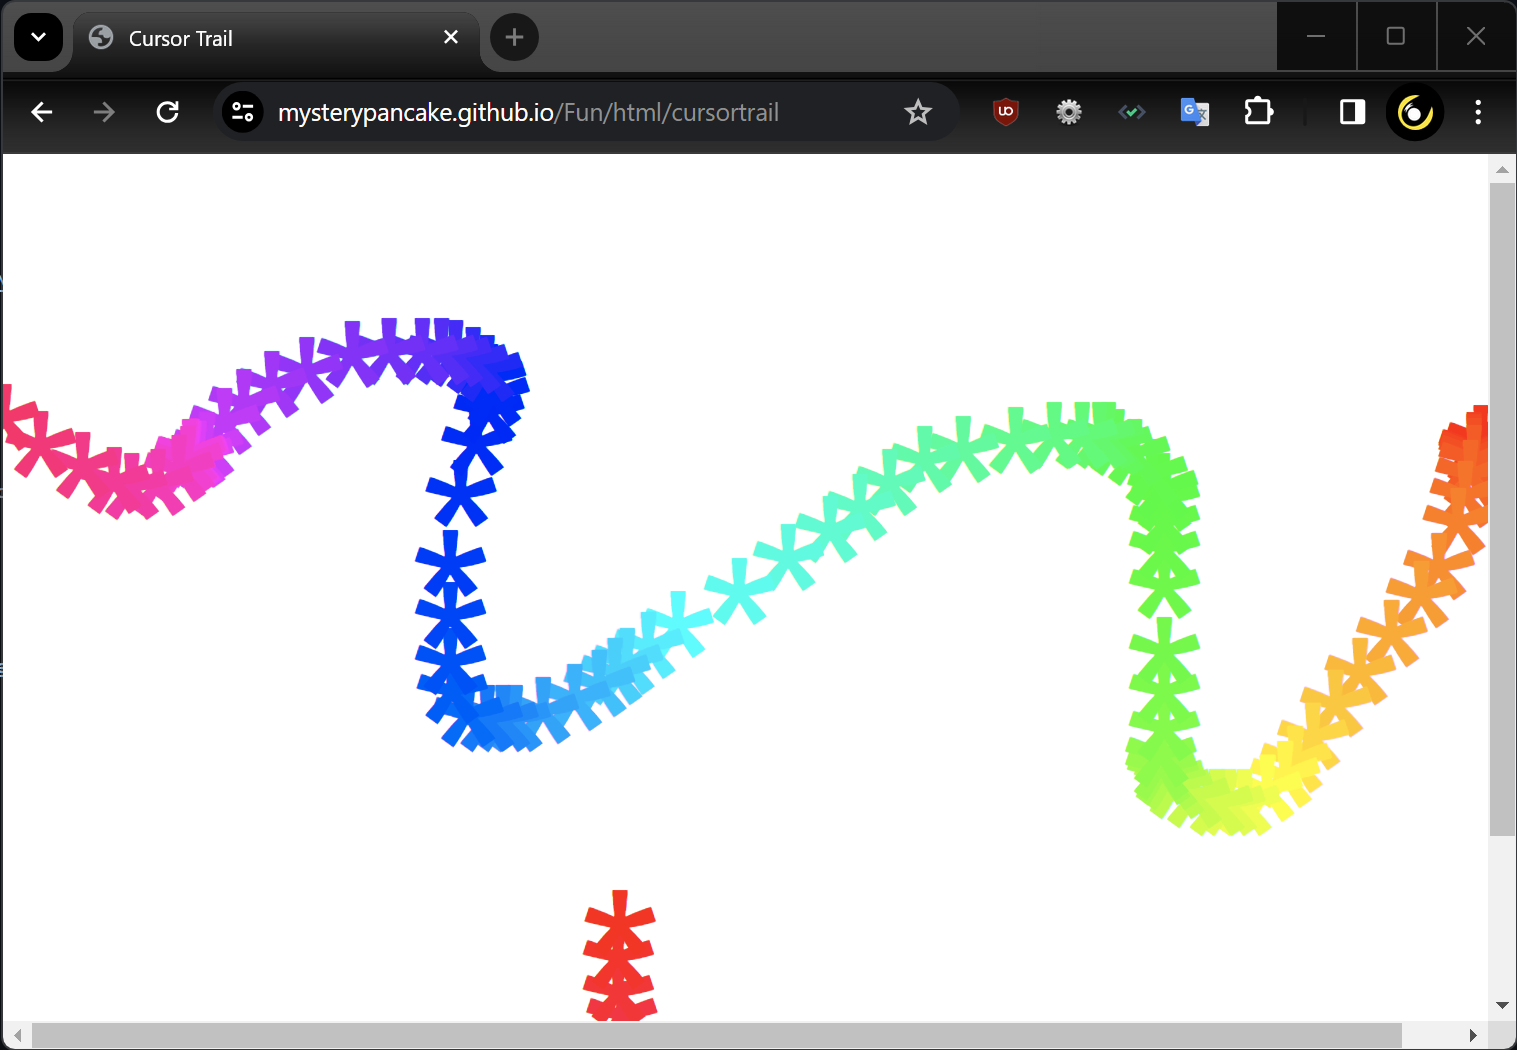Bookmark this page with star icon

coord(918,112)
